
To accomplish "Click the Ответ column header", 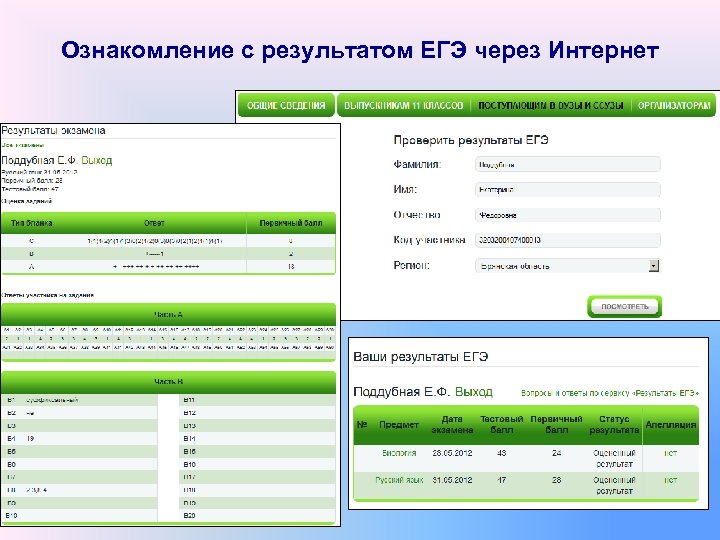I will point(154,223).
